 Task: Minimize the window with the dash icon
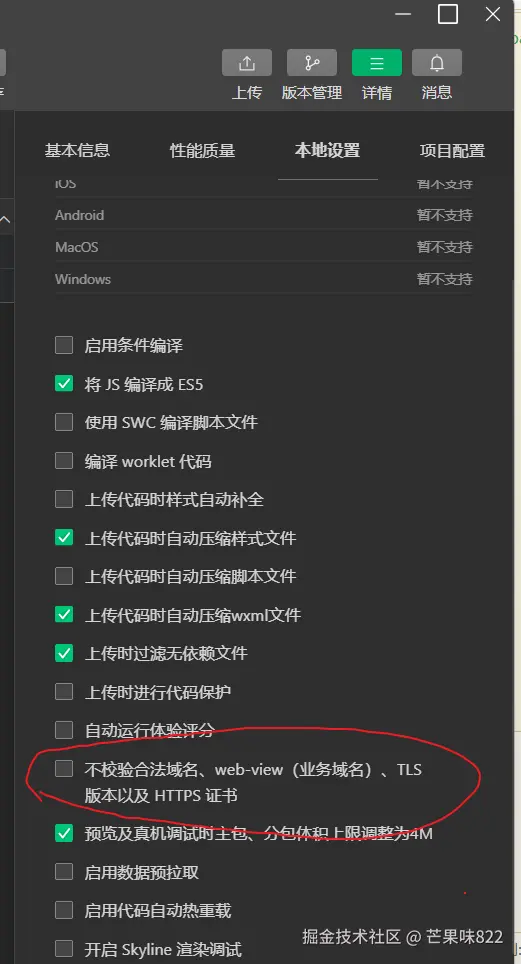point(403,14)
